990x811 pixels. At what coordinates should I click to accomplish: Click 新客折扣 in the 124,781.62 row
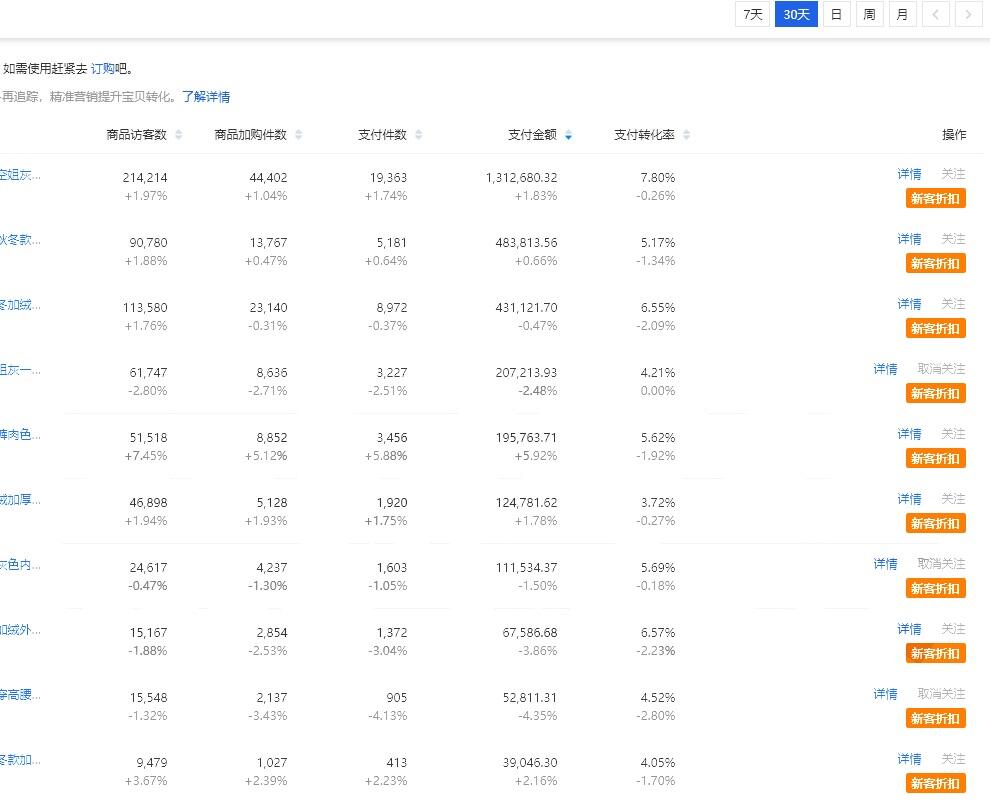coord(935,524)
